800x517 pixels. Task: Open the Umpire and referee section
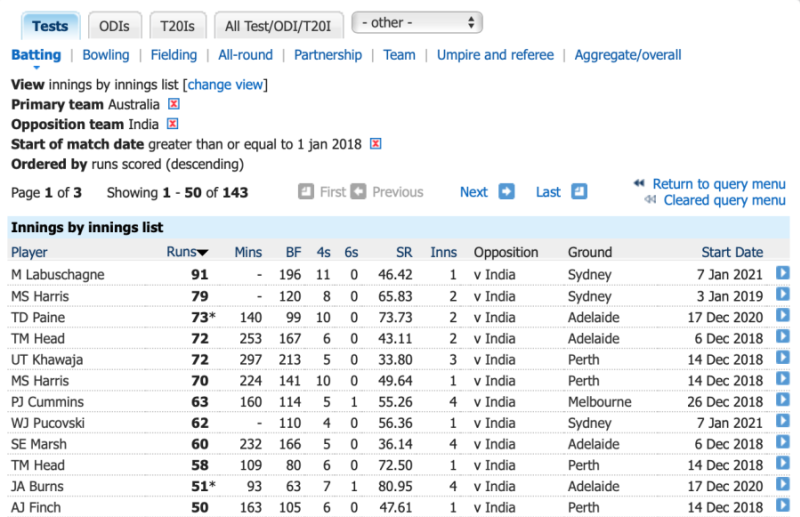click(x=495, y=55)
